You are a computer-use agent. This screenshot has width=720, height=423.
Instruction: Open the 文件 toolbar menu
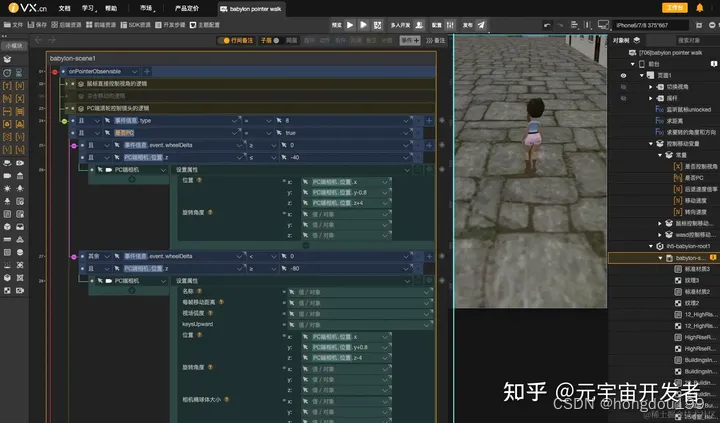[13, 25]
